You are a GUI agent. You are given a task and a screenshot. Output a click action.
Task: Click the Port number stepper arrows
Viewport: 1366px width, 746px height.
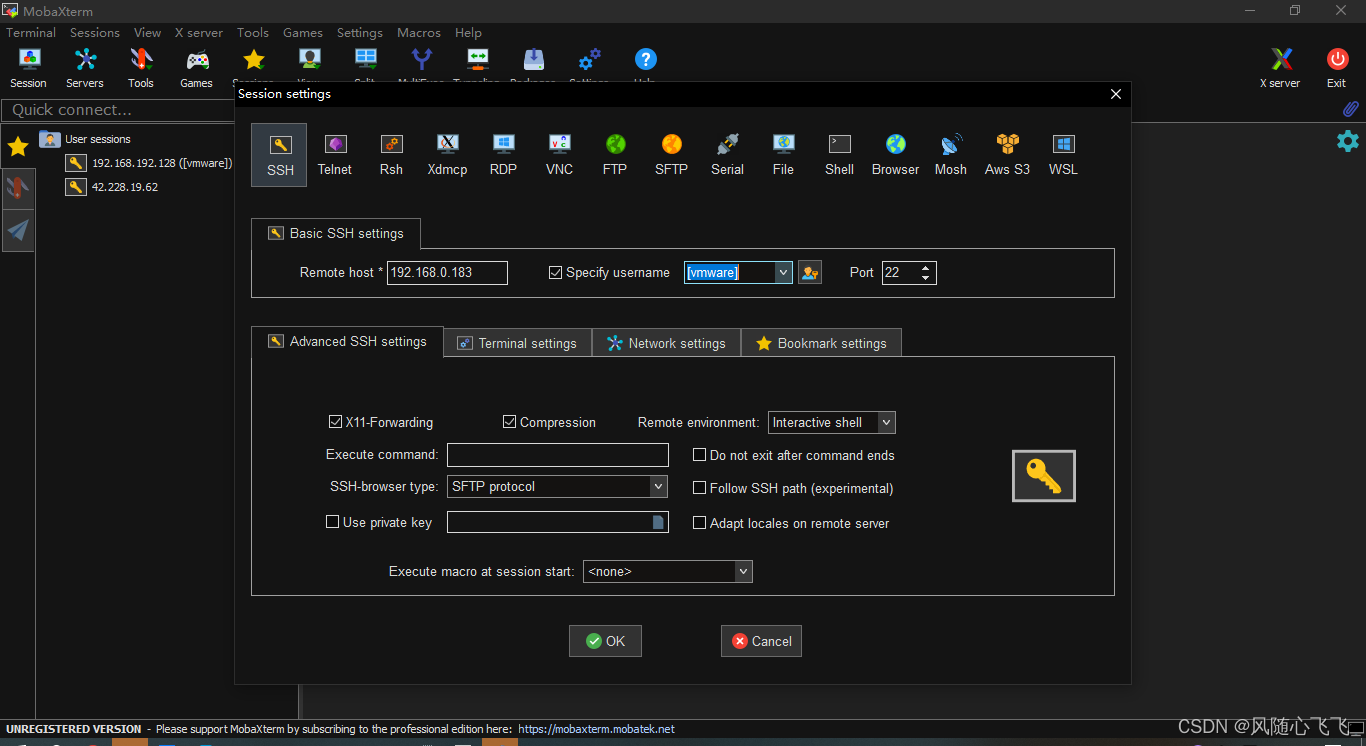926,272
